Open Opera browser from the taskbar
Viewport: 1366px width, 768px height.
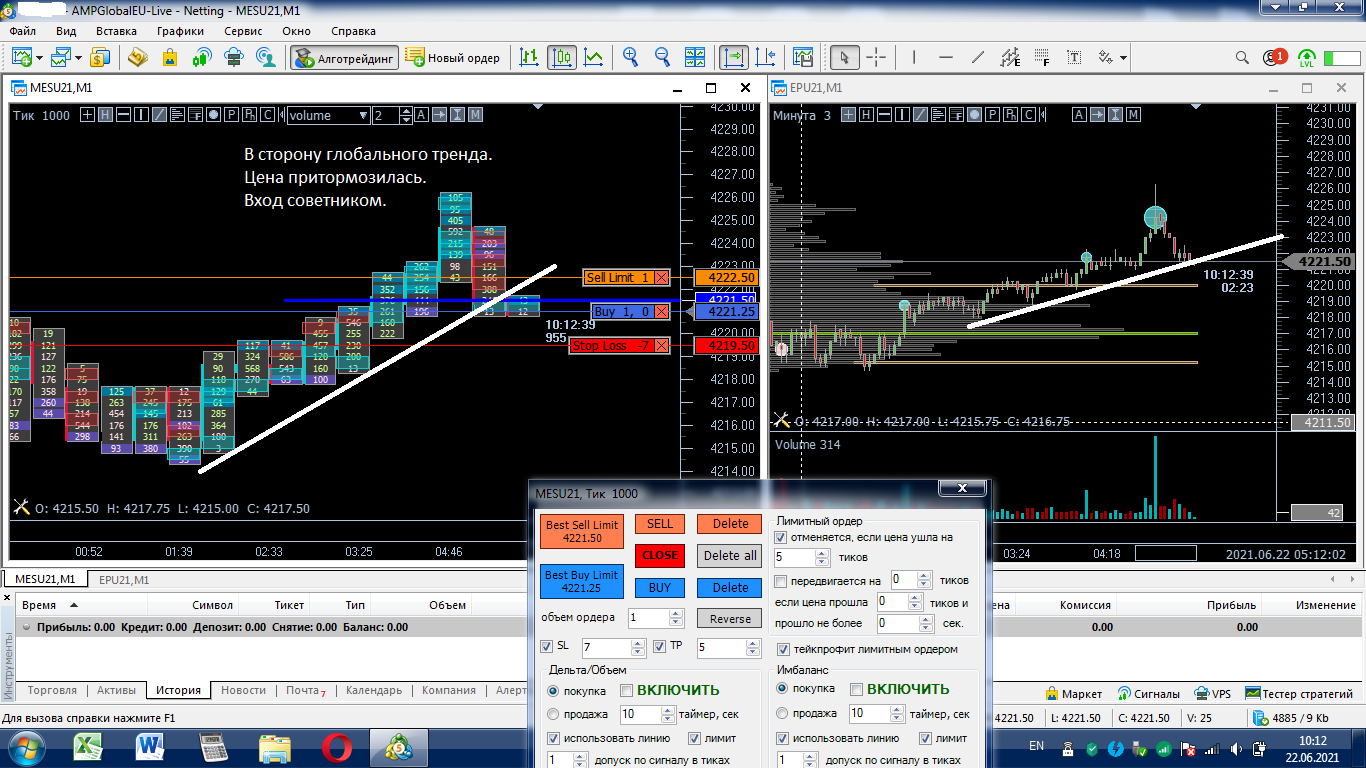[x=336, y=746]
